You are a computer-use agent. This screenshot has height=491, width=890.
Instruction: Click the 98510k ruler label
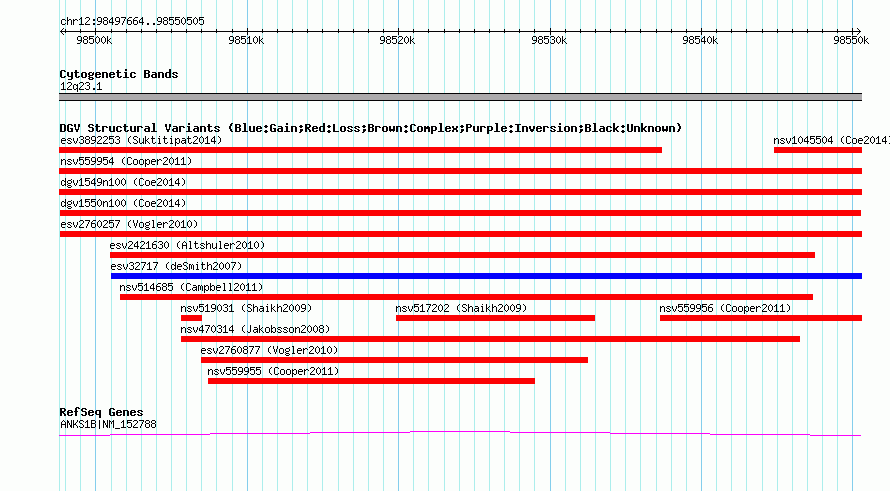click(246, 40)
